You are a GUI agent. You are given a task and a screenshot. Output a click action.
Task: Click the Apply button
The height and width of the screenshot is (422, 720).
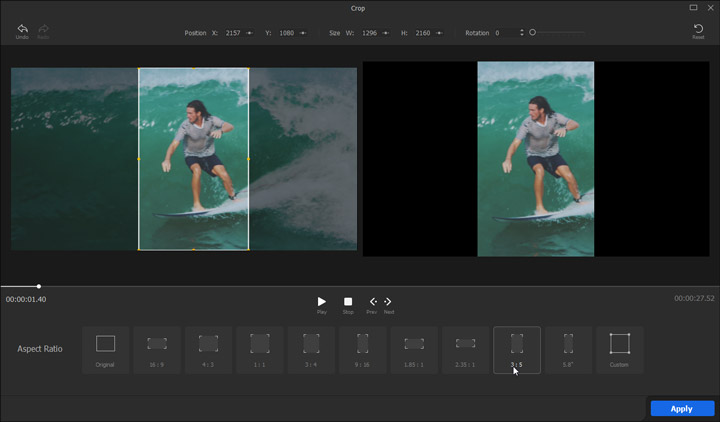coord(682,409)
